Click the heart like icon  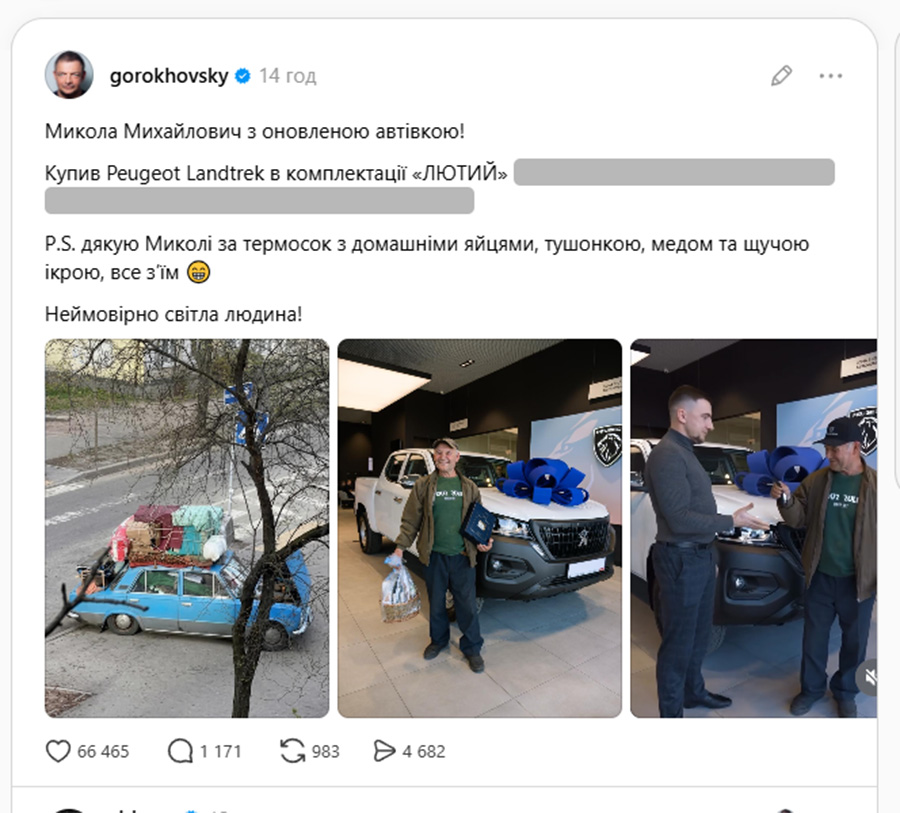57,751
